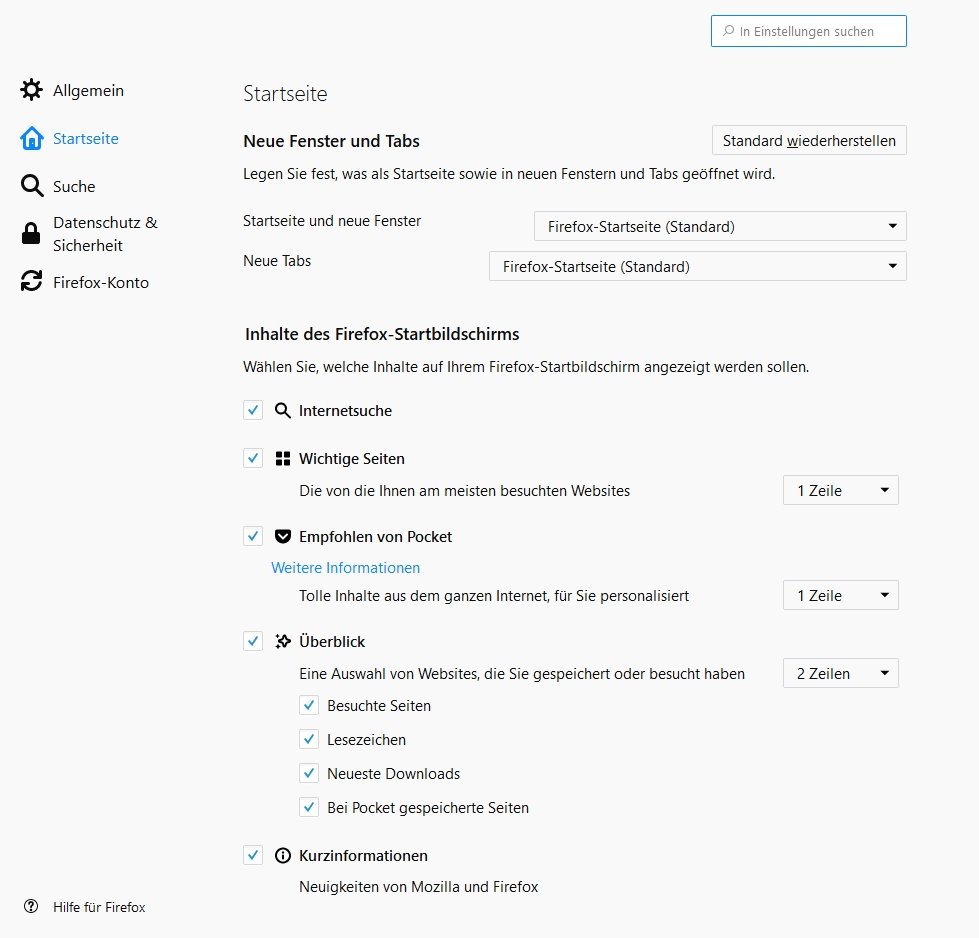
Task: Click the Suche magnifier icon in sidebar
Action: point(32,186)
